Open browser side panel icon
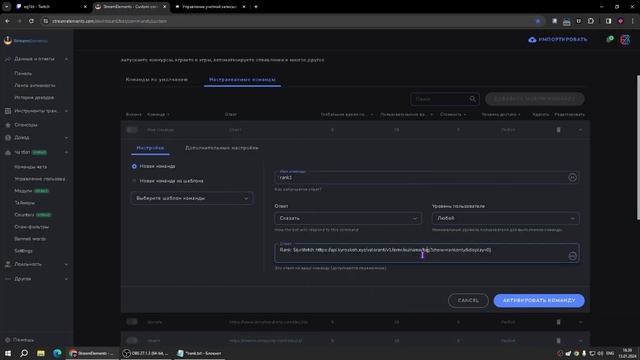The width and height of the screenshot is (640, 360). 608,21
